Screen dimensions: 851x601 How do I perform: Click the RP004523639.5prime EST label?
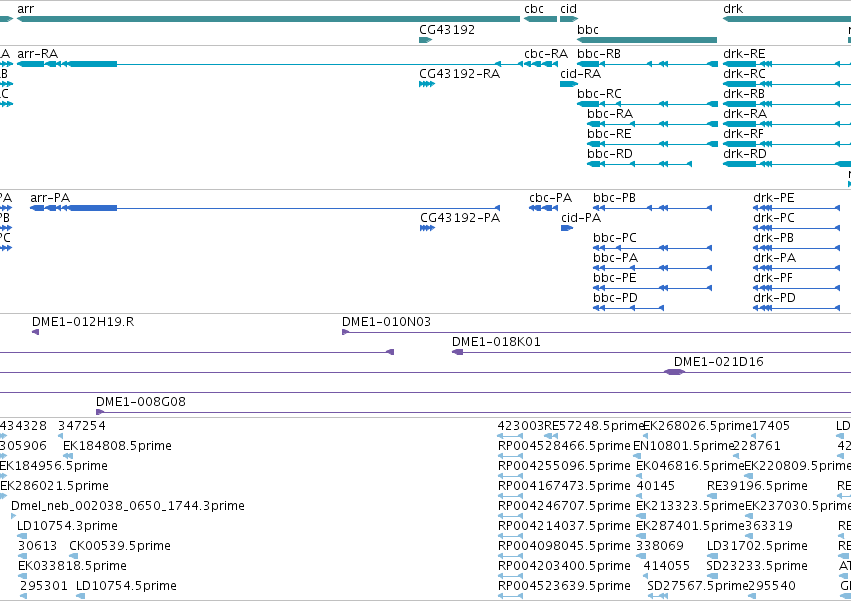pos(564,586)
